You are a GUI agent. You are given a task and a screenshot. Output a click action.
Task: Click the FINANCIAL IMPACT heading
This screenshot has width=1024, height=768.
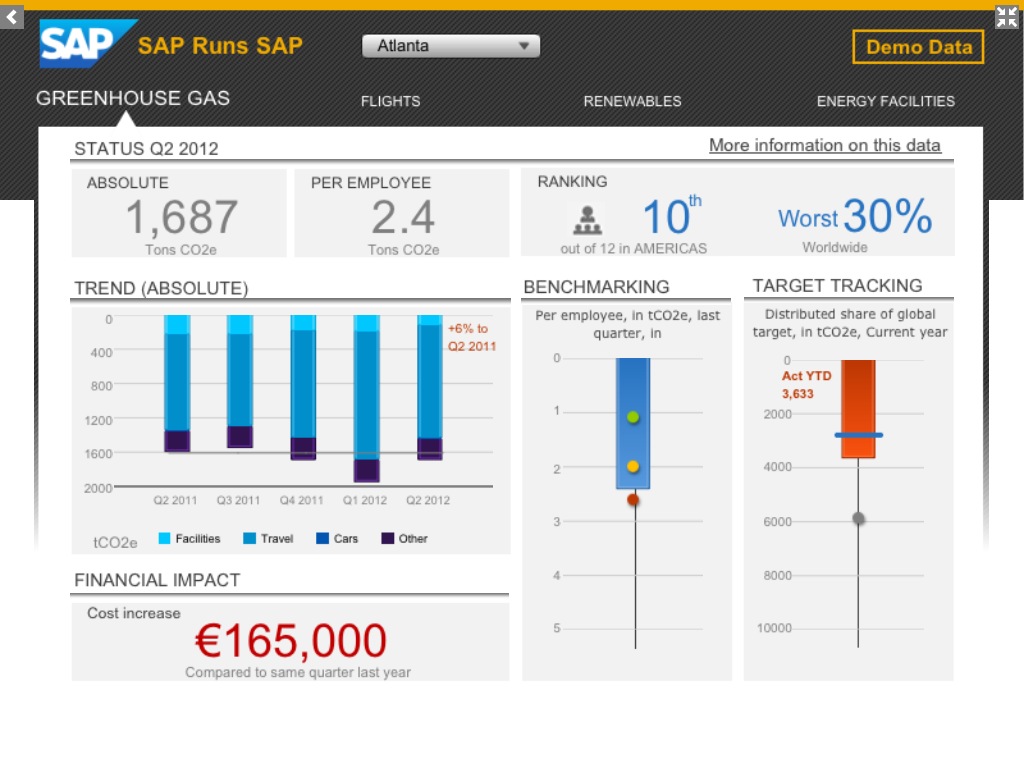(157, 580)
